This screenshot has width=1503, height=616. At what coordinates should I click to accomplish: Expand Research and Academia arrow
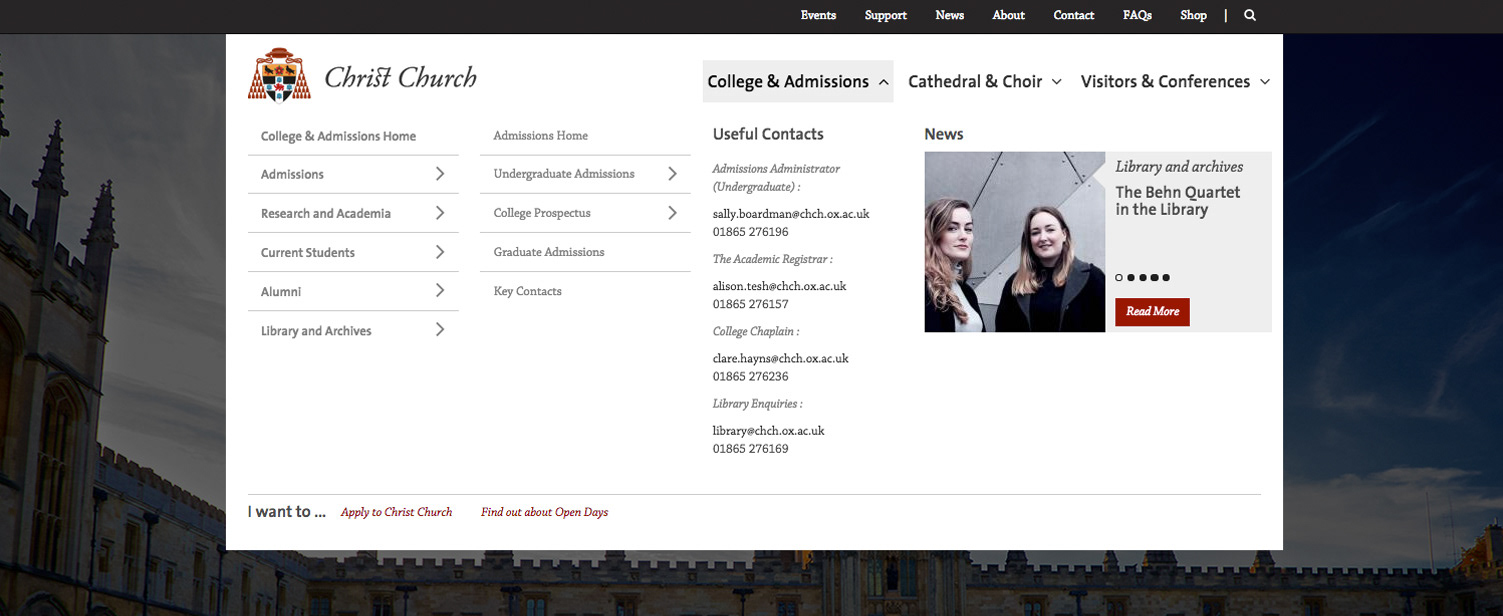click(x=440, y=213)
